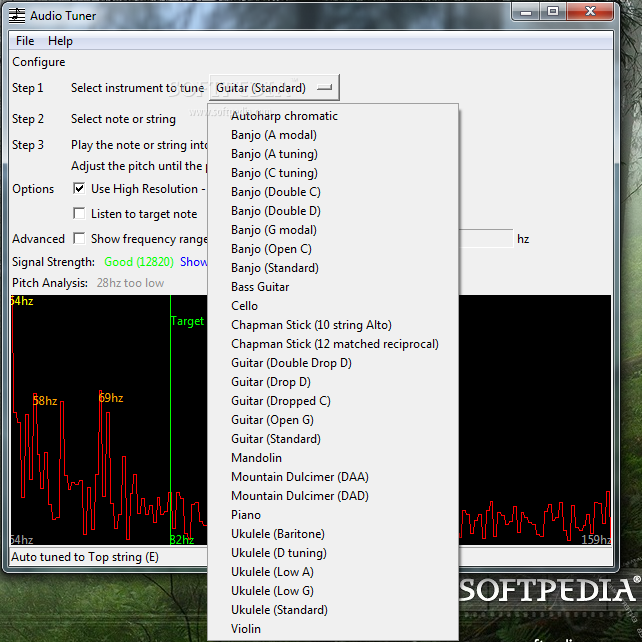The image size is (642, 642).
Task: Click the Good (12820) signal strength text
Action: [x=139, y=262]
